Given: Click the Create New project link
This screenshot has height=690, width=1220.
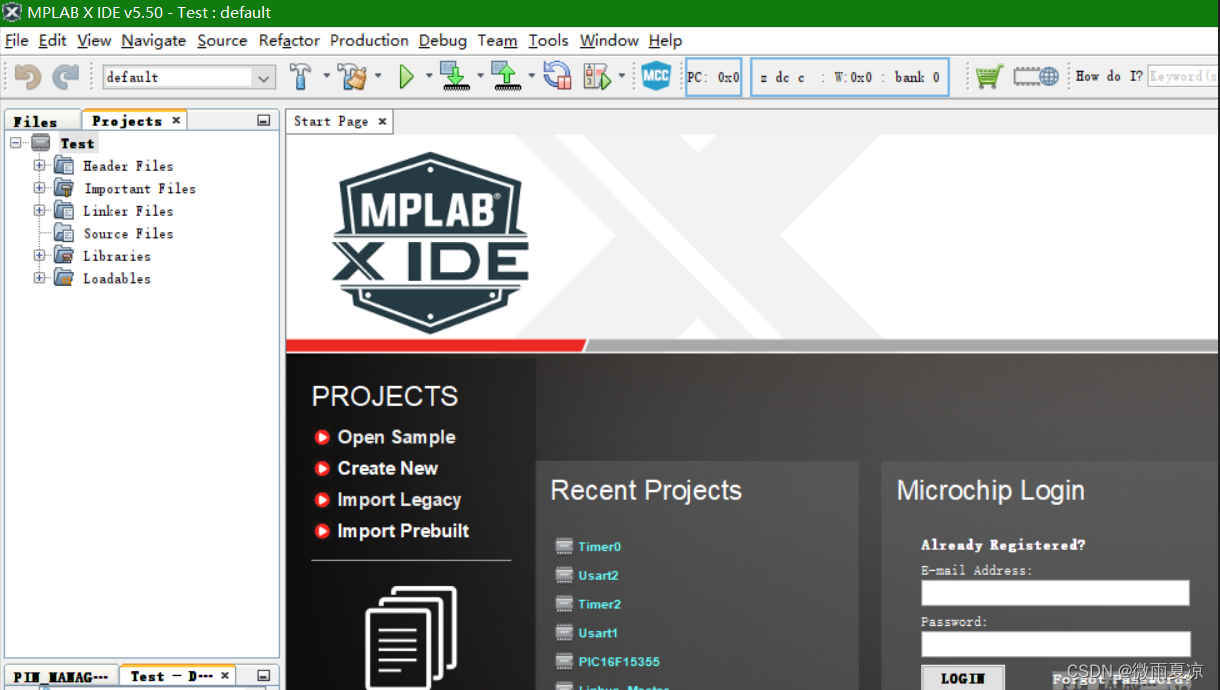Looking at the screenshot, I should tap(388, 468).
